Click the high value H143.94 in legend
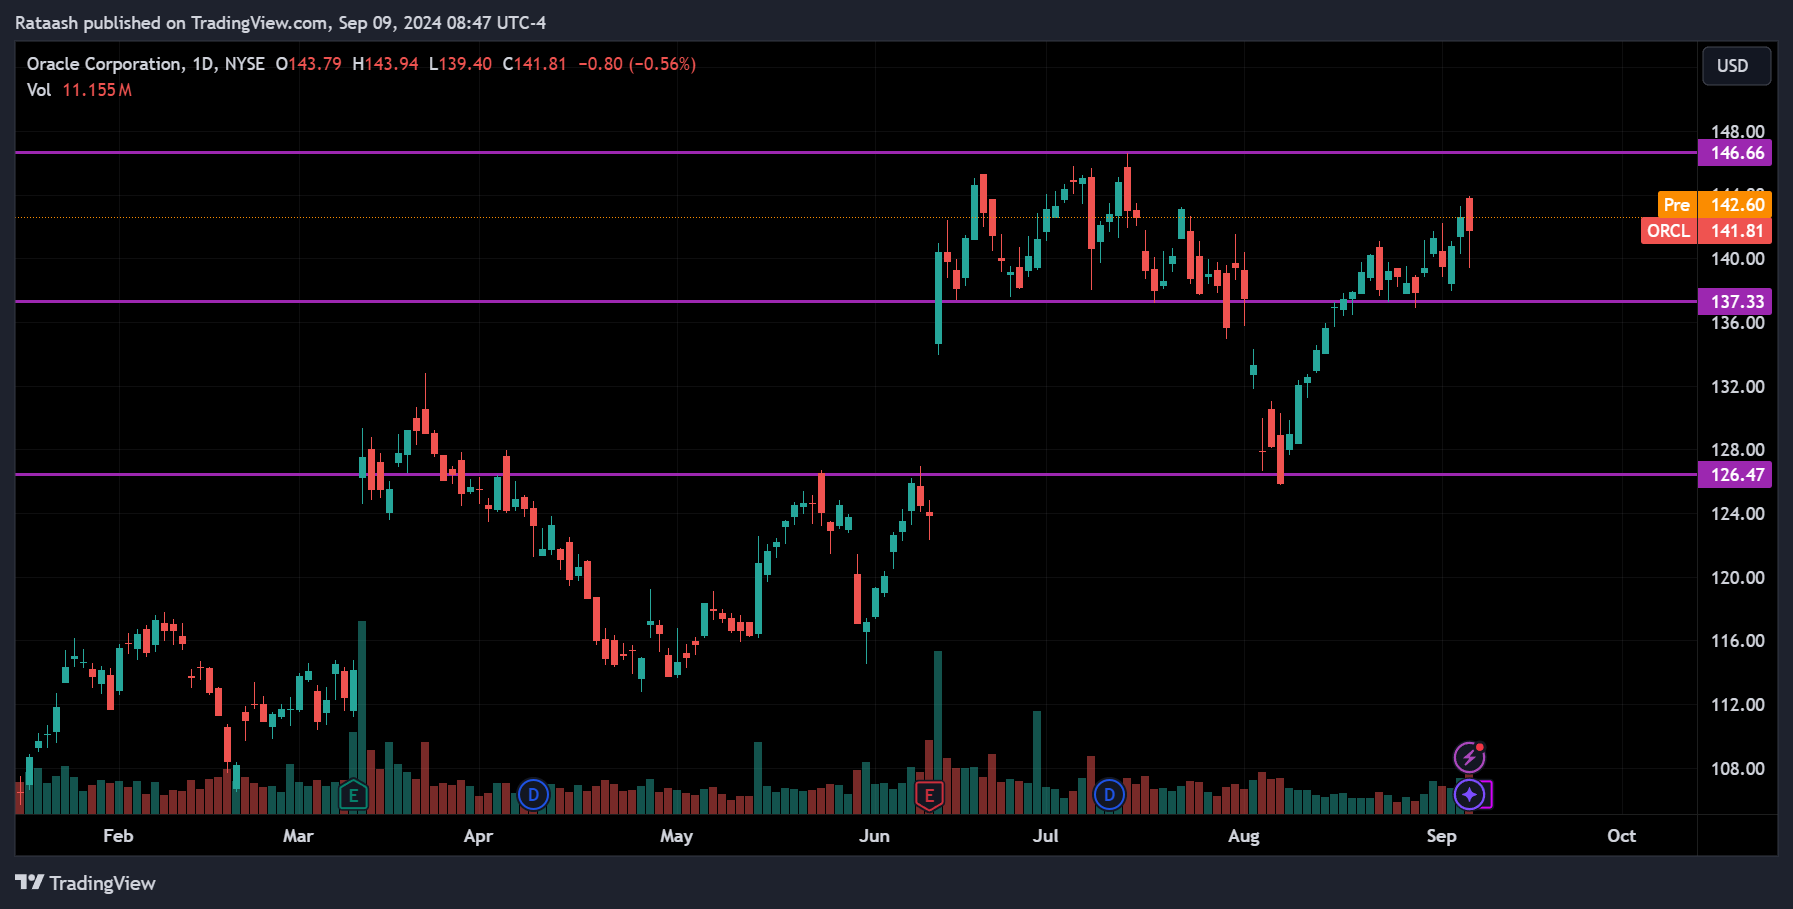Viewport: 1793px width, 909px height. (385, 64)
